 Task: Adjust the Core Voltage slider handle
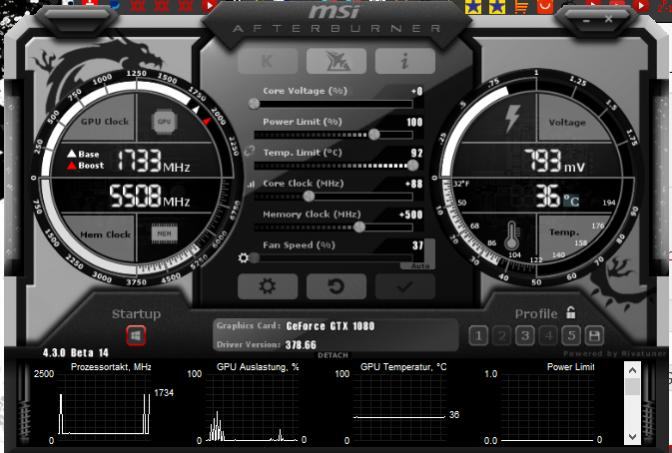tap(254, 104)
